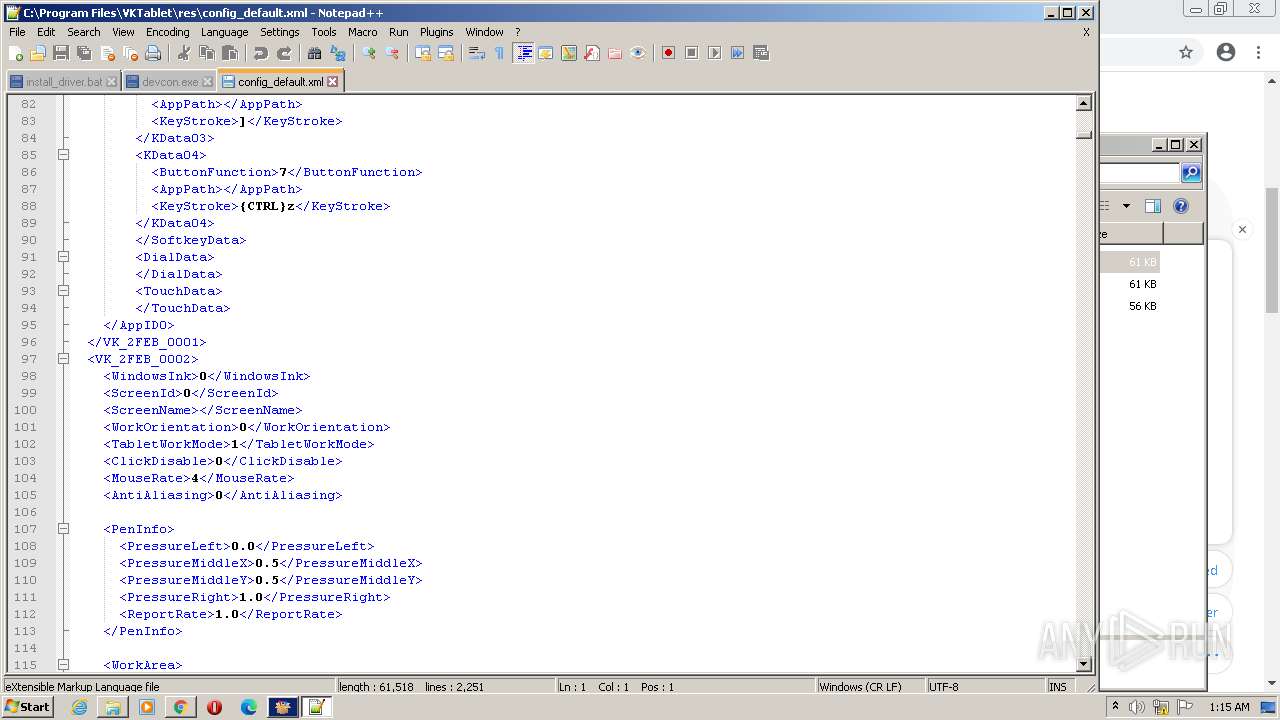The width and height of the screenshot is (1280, 720).
Task: Stop macro recording with stop button
Action: (691, 53)
